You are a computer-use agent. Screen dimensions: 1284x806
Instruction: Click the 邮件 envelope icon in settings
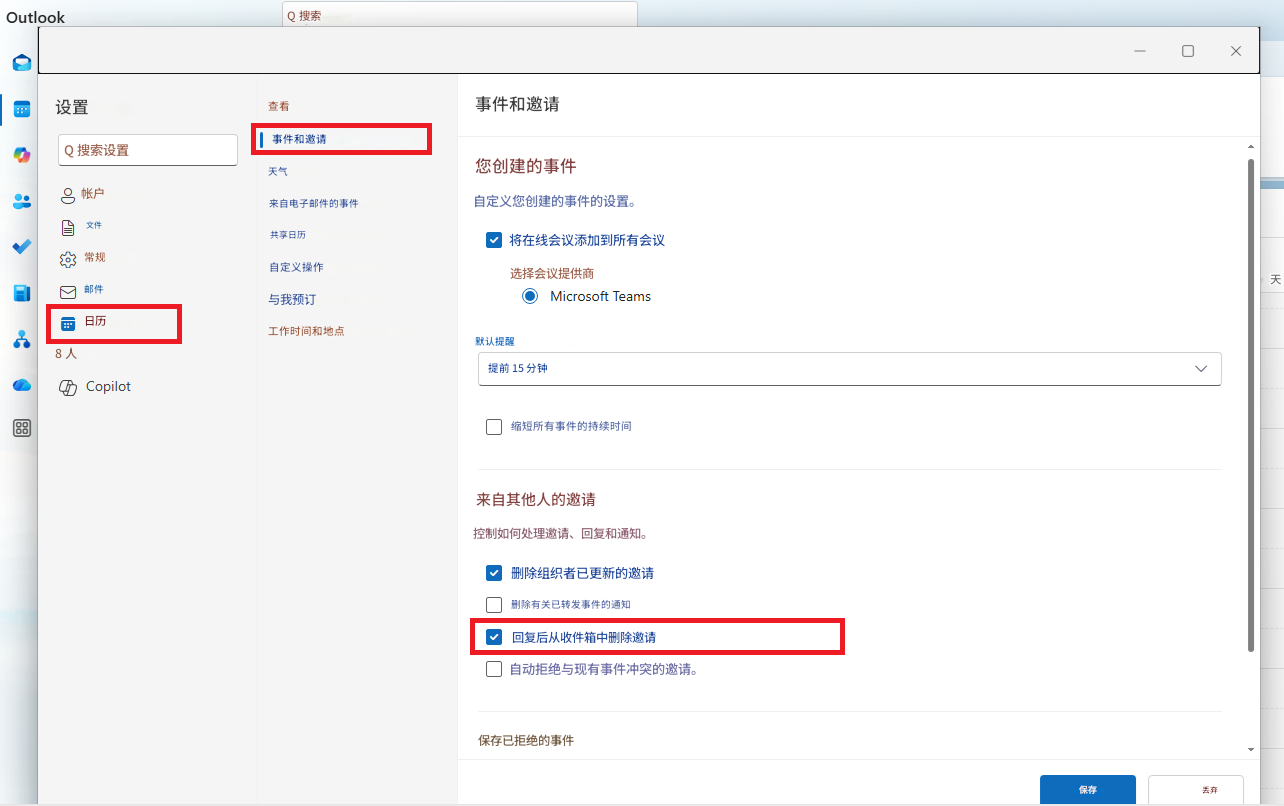(68, 292)
